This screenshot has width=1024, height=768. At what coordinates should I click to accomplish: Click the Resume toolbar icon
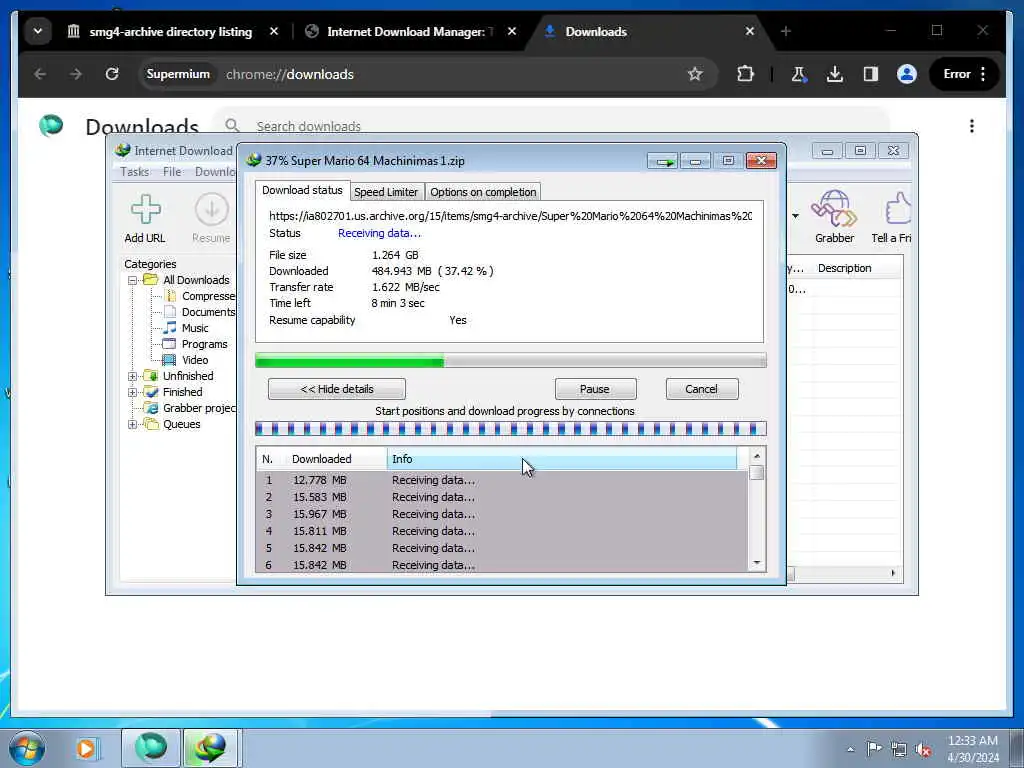tap(211, 210)
